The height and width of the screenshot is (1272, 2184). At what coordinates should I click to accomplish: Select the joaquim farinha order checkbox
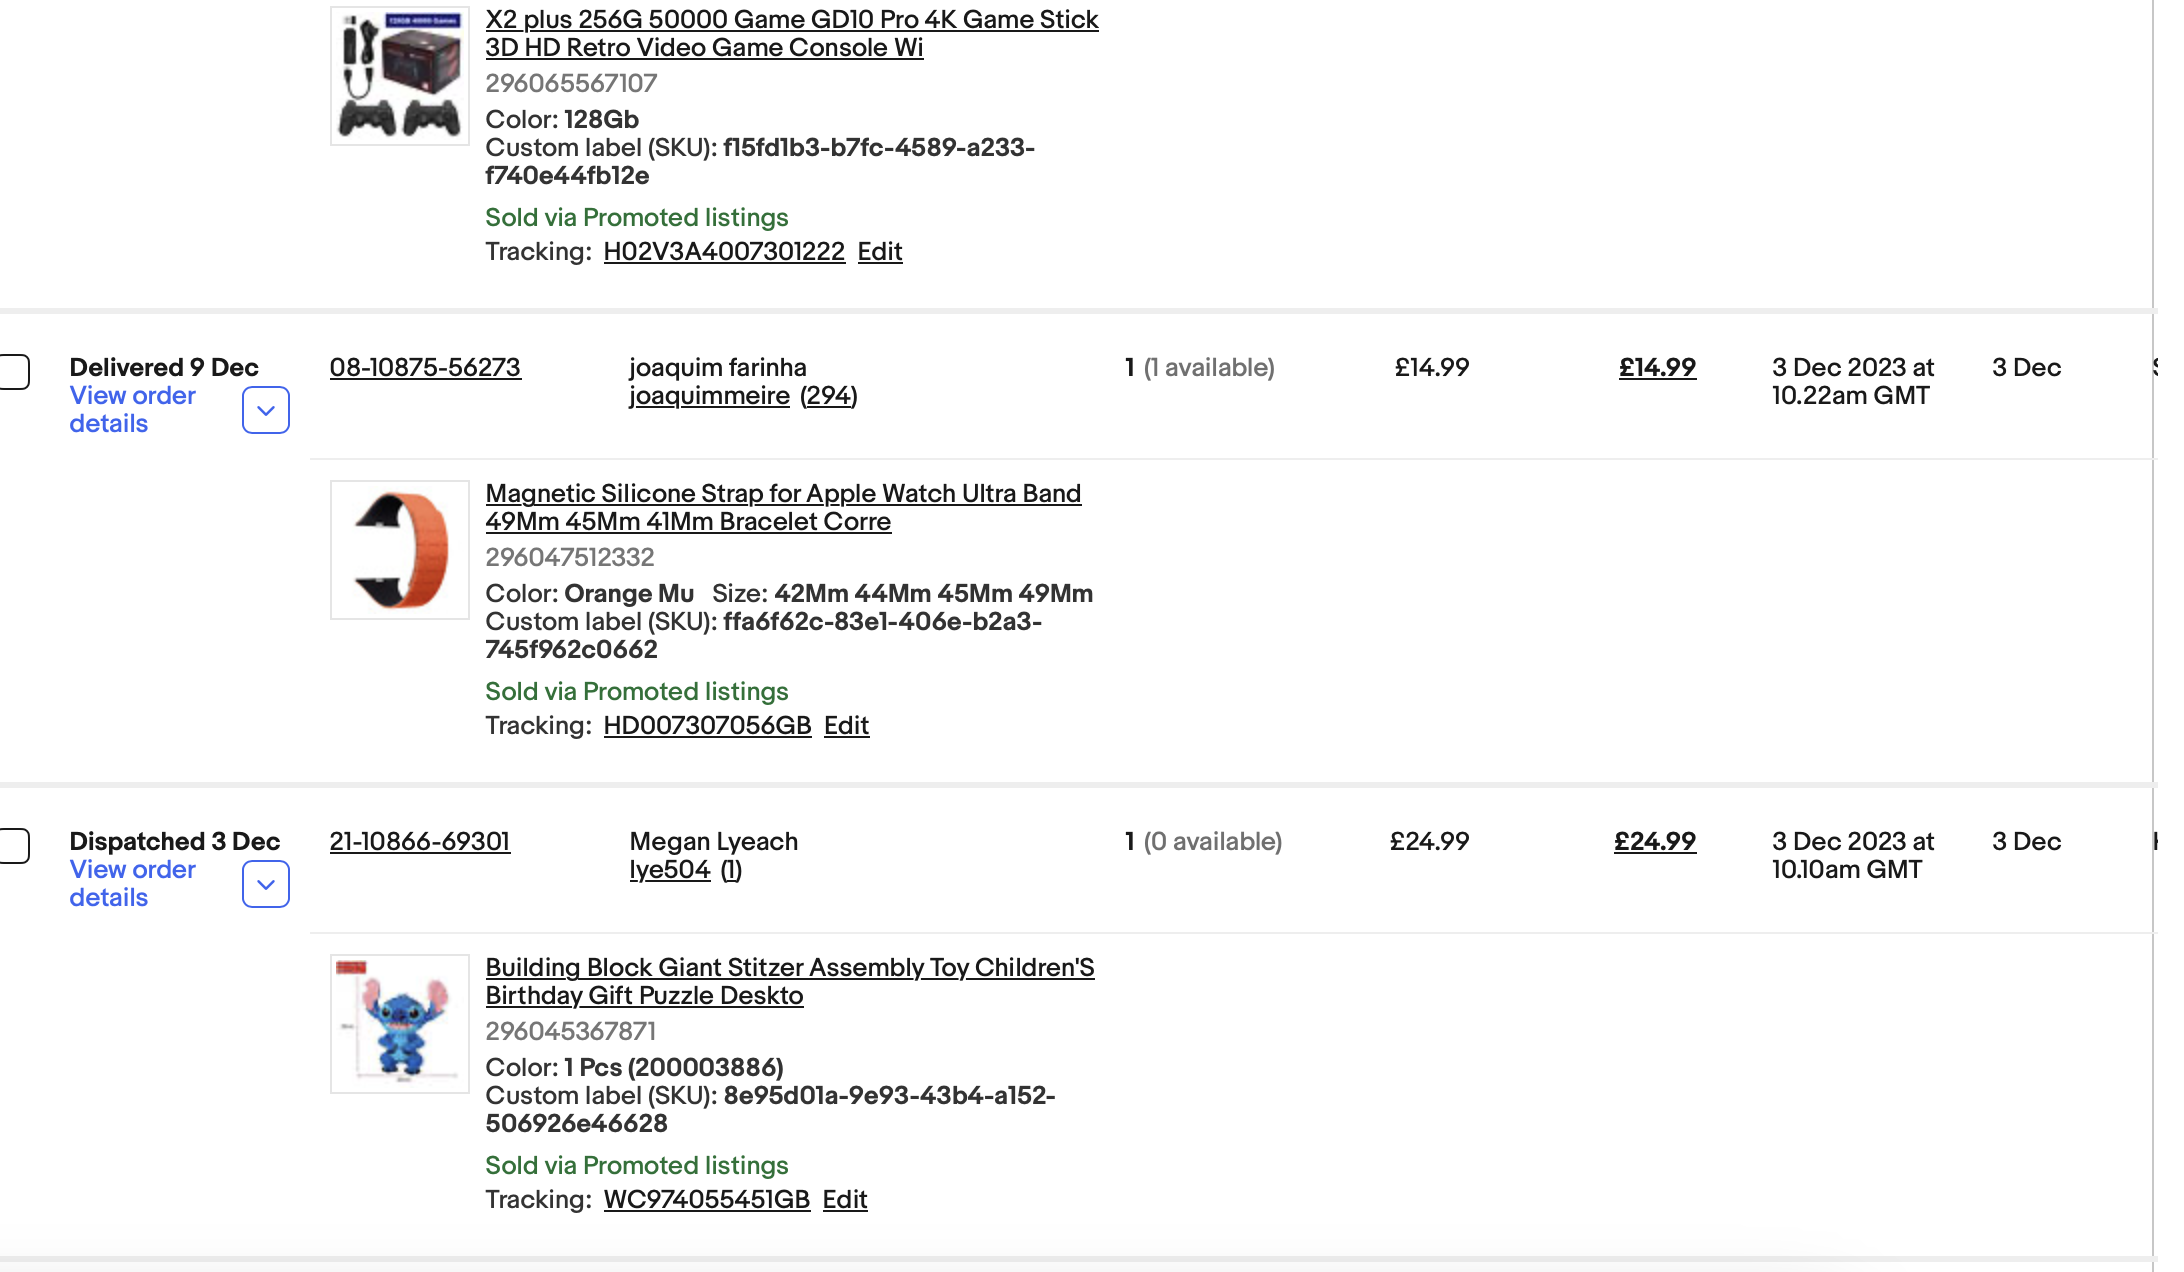coord(14,372)
